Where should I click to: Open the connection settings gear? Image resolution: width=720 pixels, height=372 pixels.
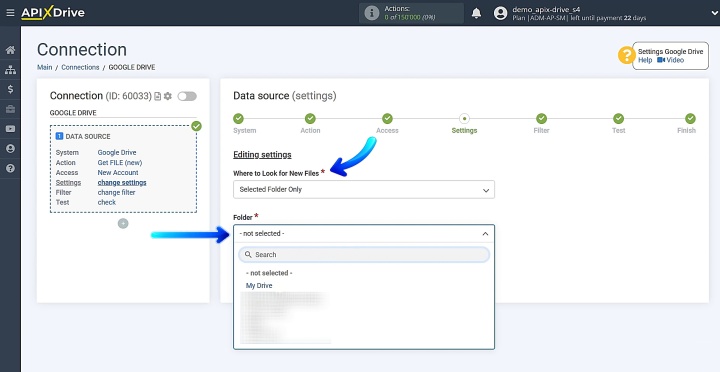point(168,96)
